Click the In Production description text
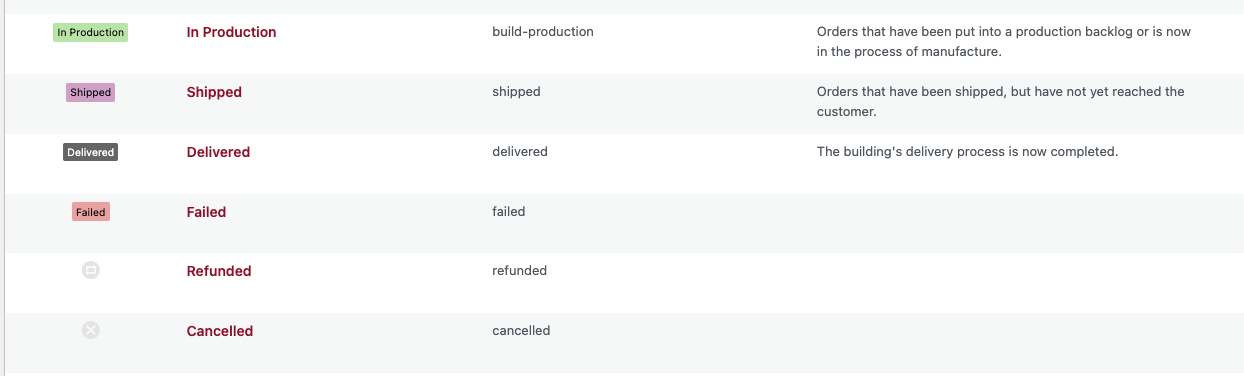Image resolution: width=1244 pixels, height=376 pixels. (1004, 41)
